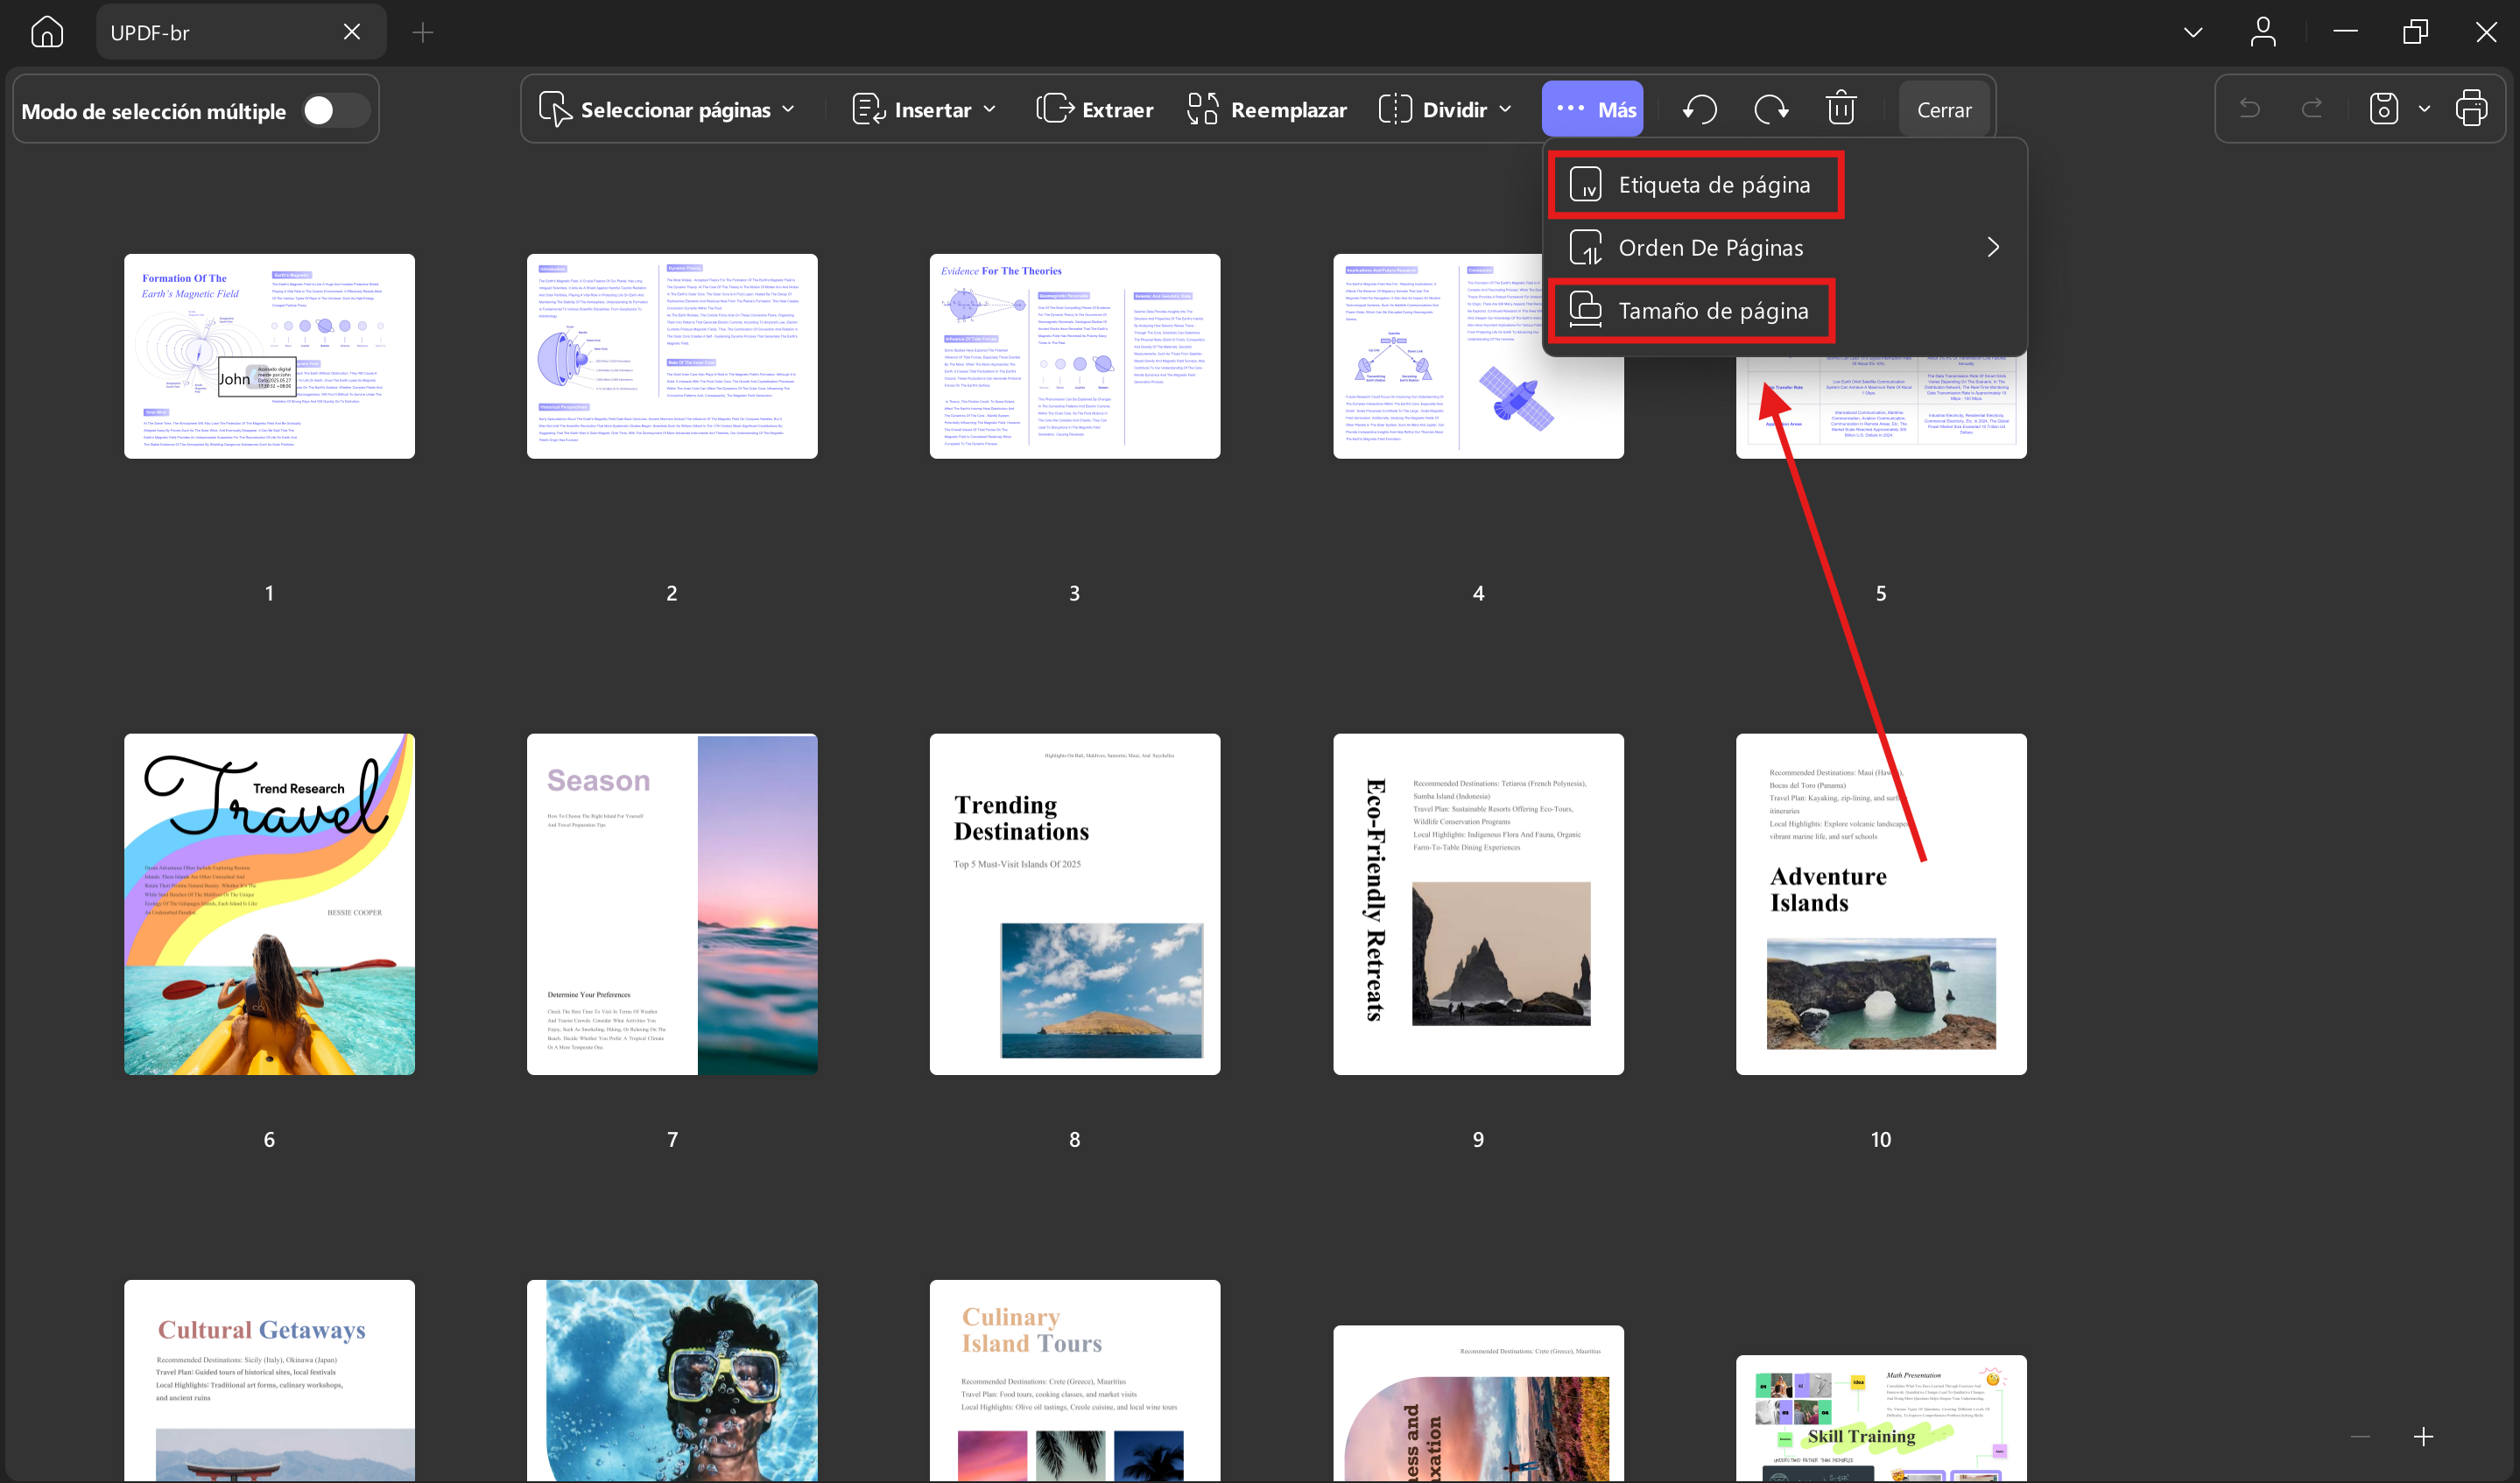
Task: Rotate pages counterclockwise using toolbar icon
Action: (1699, 109)
